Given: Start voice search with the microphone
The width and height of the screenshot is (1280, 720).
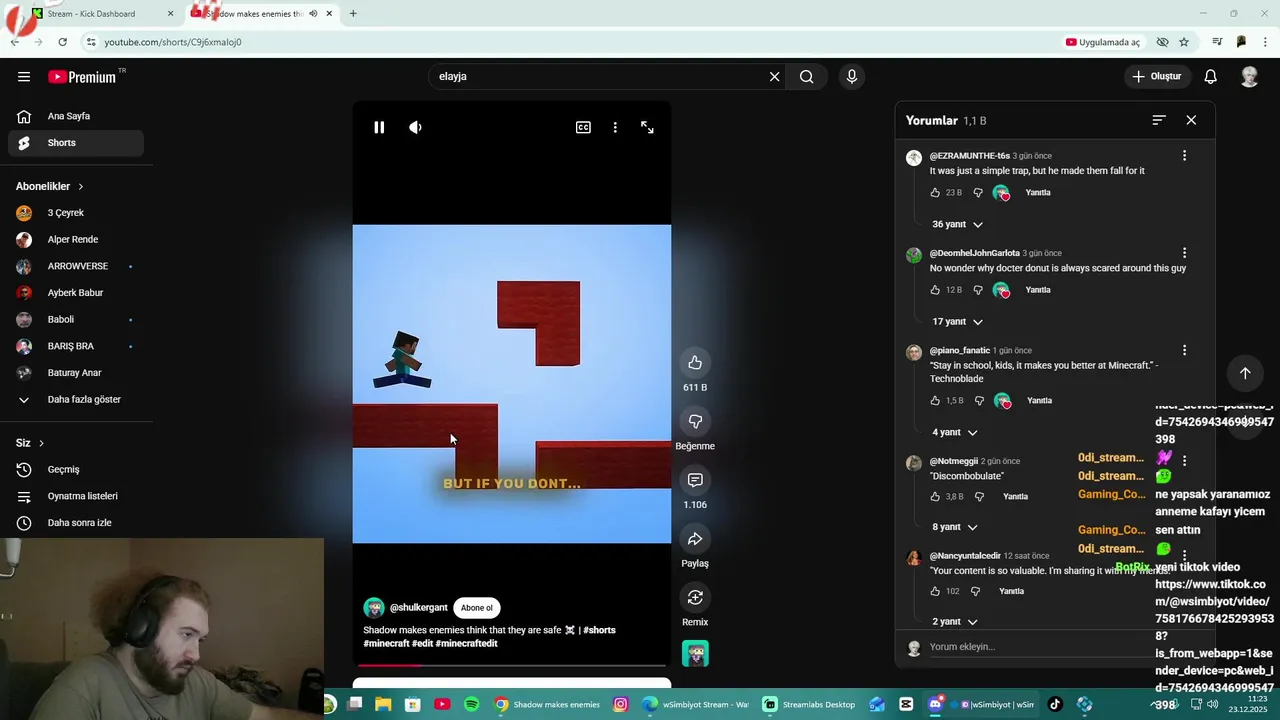Looking at the screenshot, I should tap(852, 77).
